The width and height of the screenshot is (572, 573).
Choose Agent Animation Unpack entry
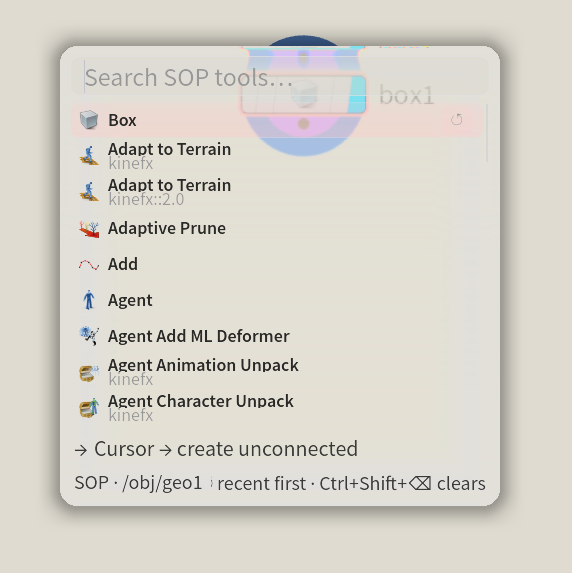[x=277, y=372]
